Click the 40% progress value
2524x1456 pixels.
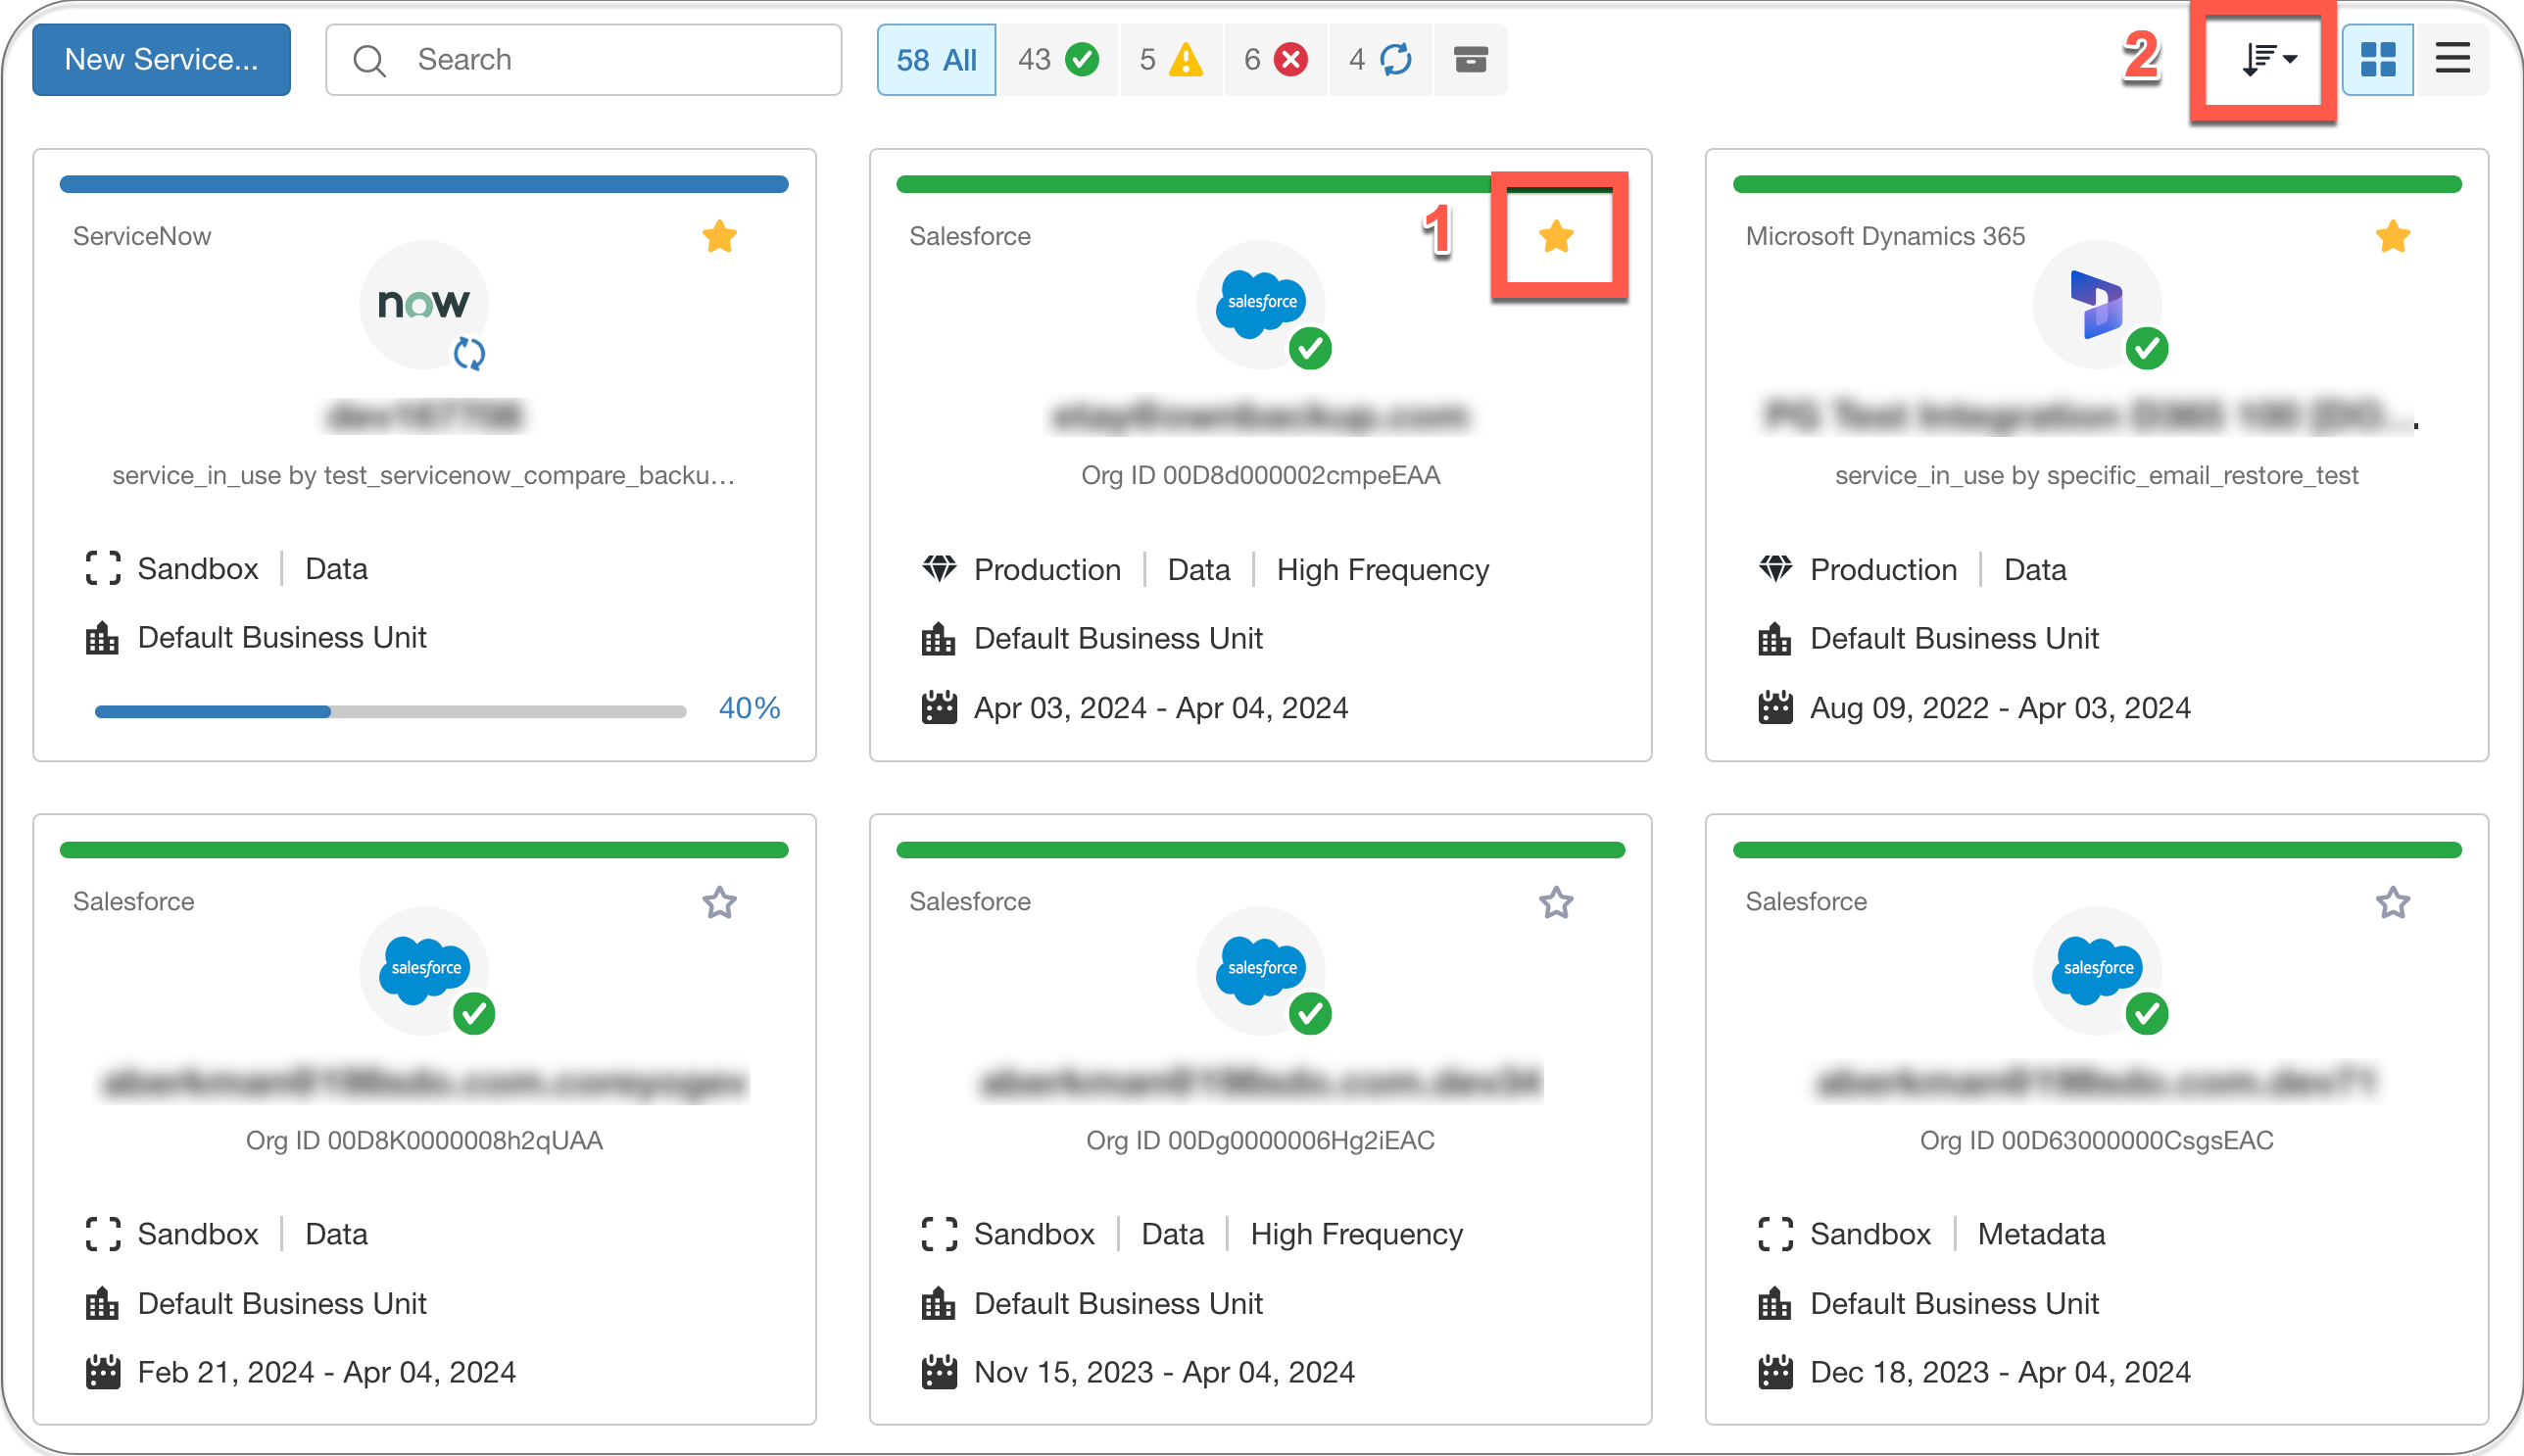coord(749,708)
